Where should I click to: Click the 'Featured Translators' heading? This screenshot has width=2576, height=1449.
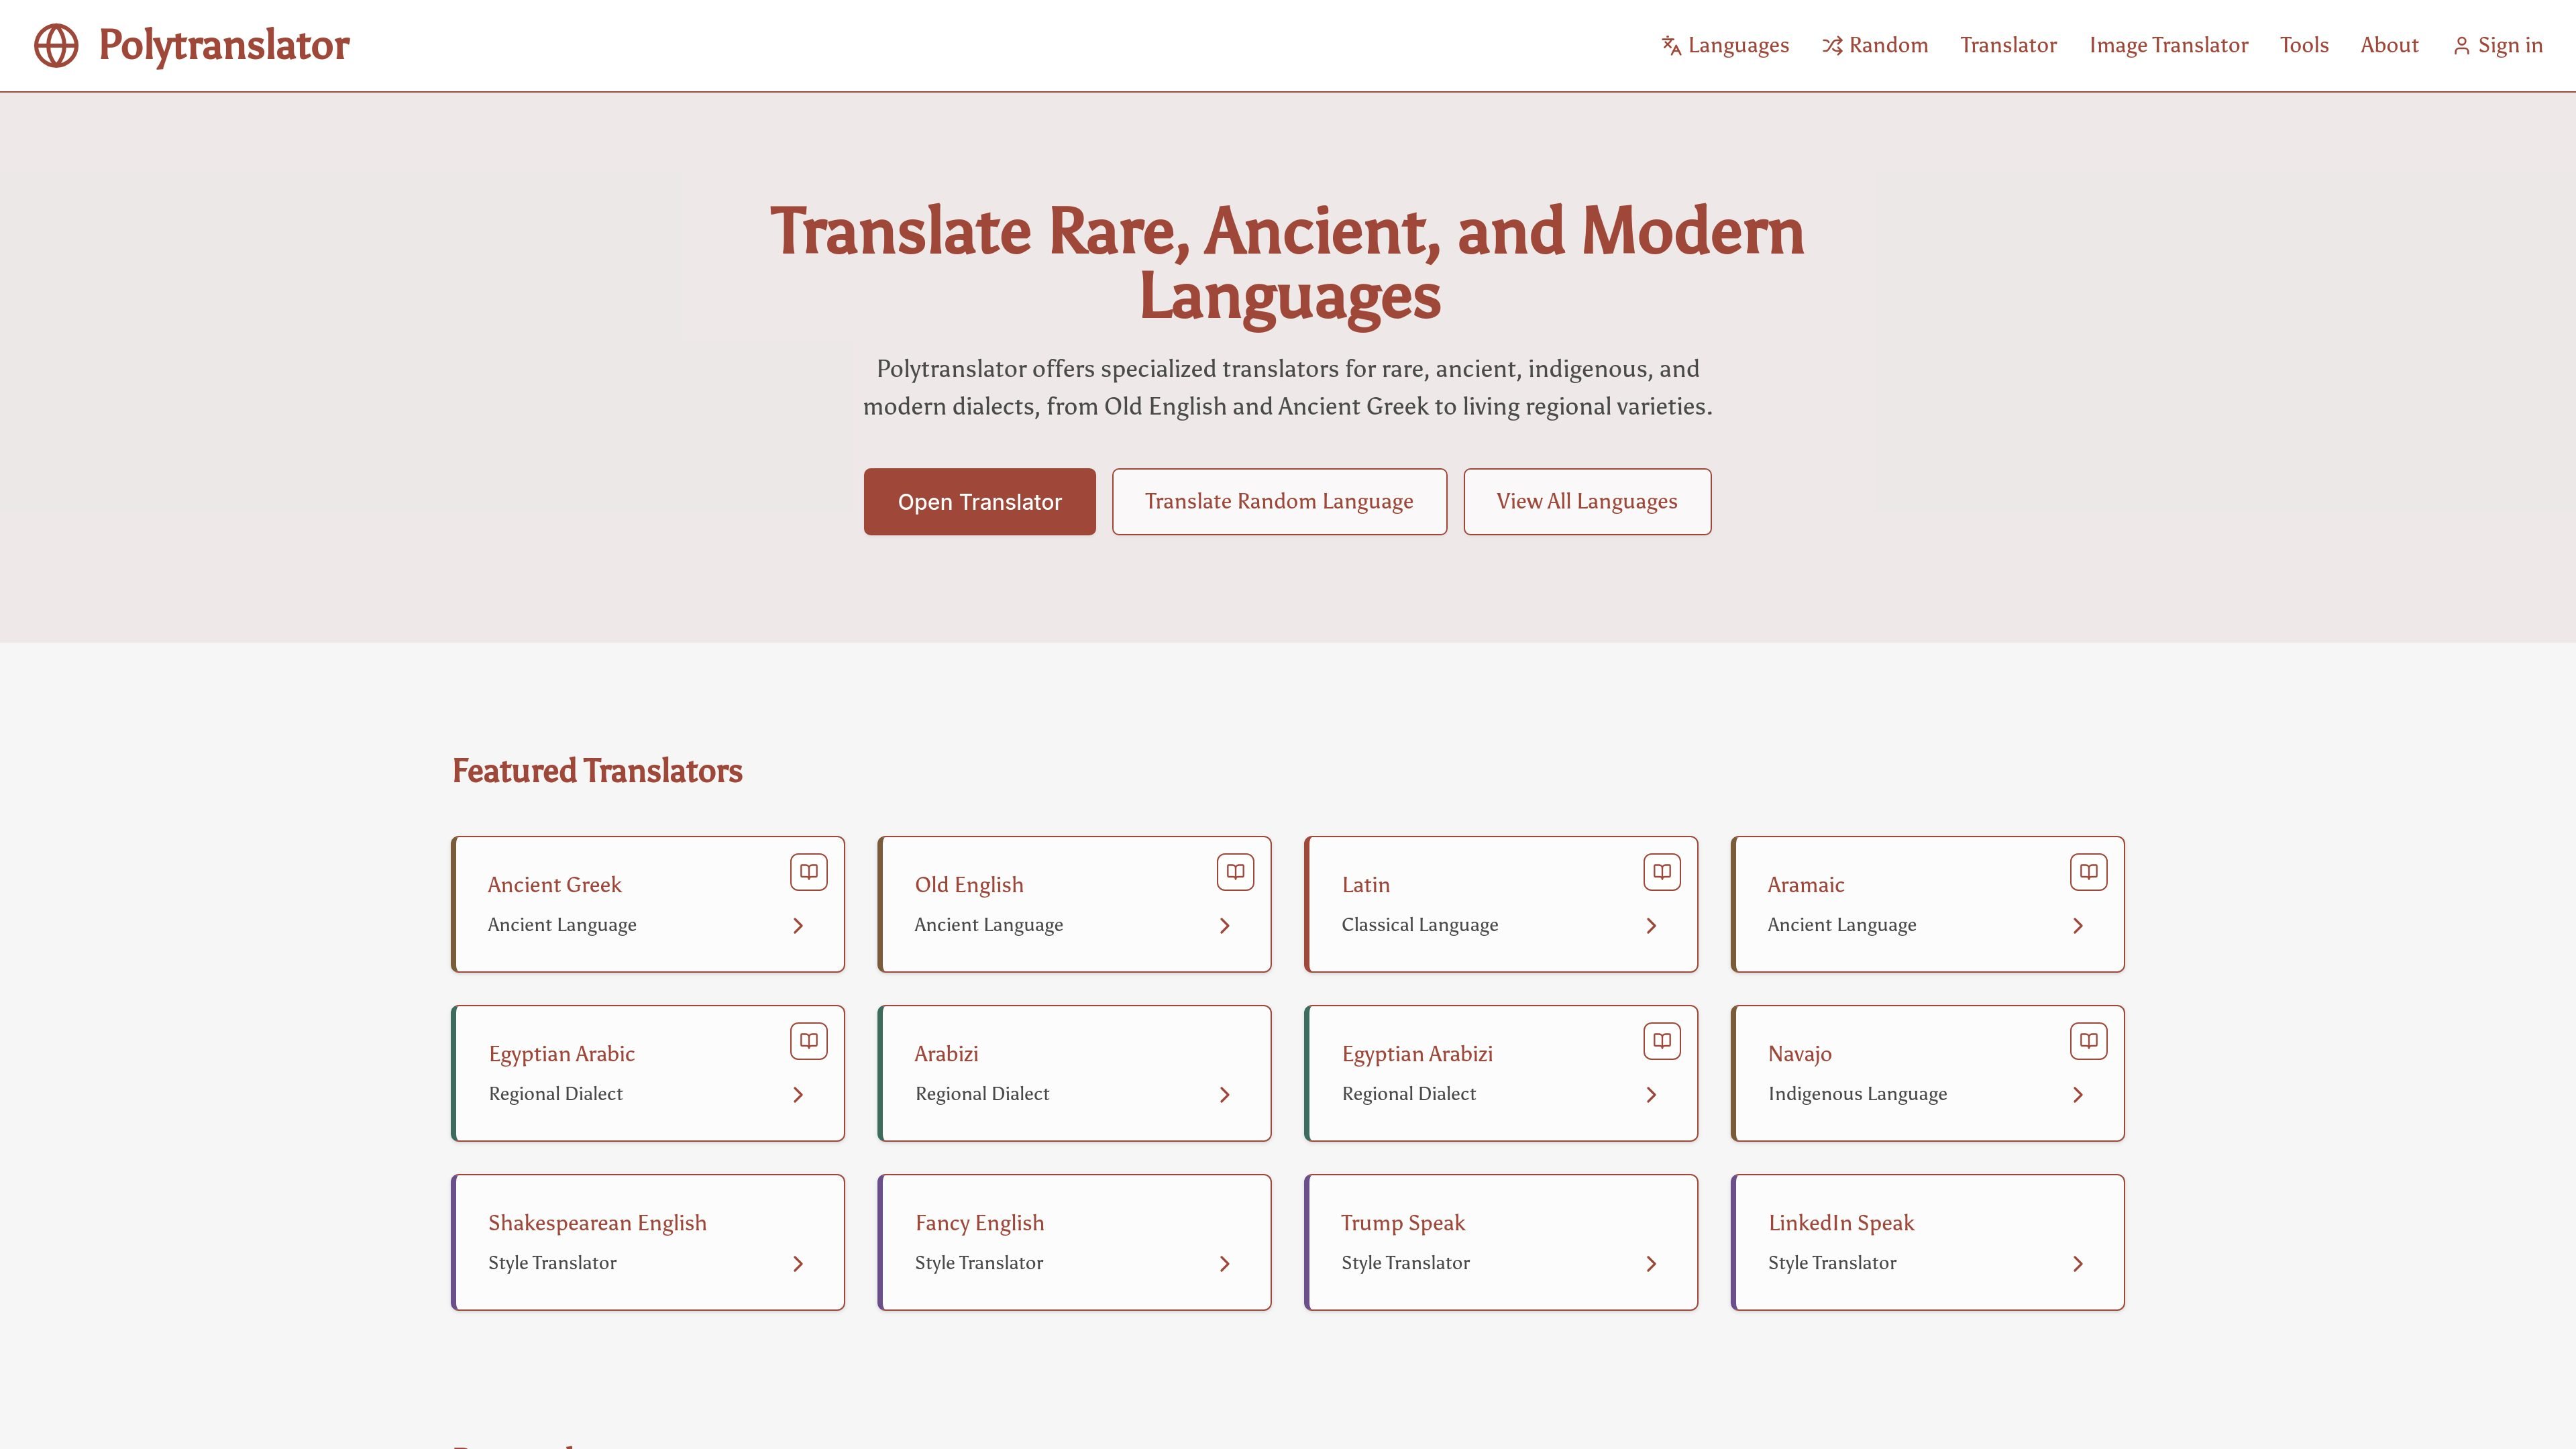[597, 771]
